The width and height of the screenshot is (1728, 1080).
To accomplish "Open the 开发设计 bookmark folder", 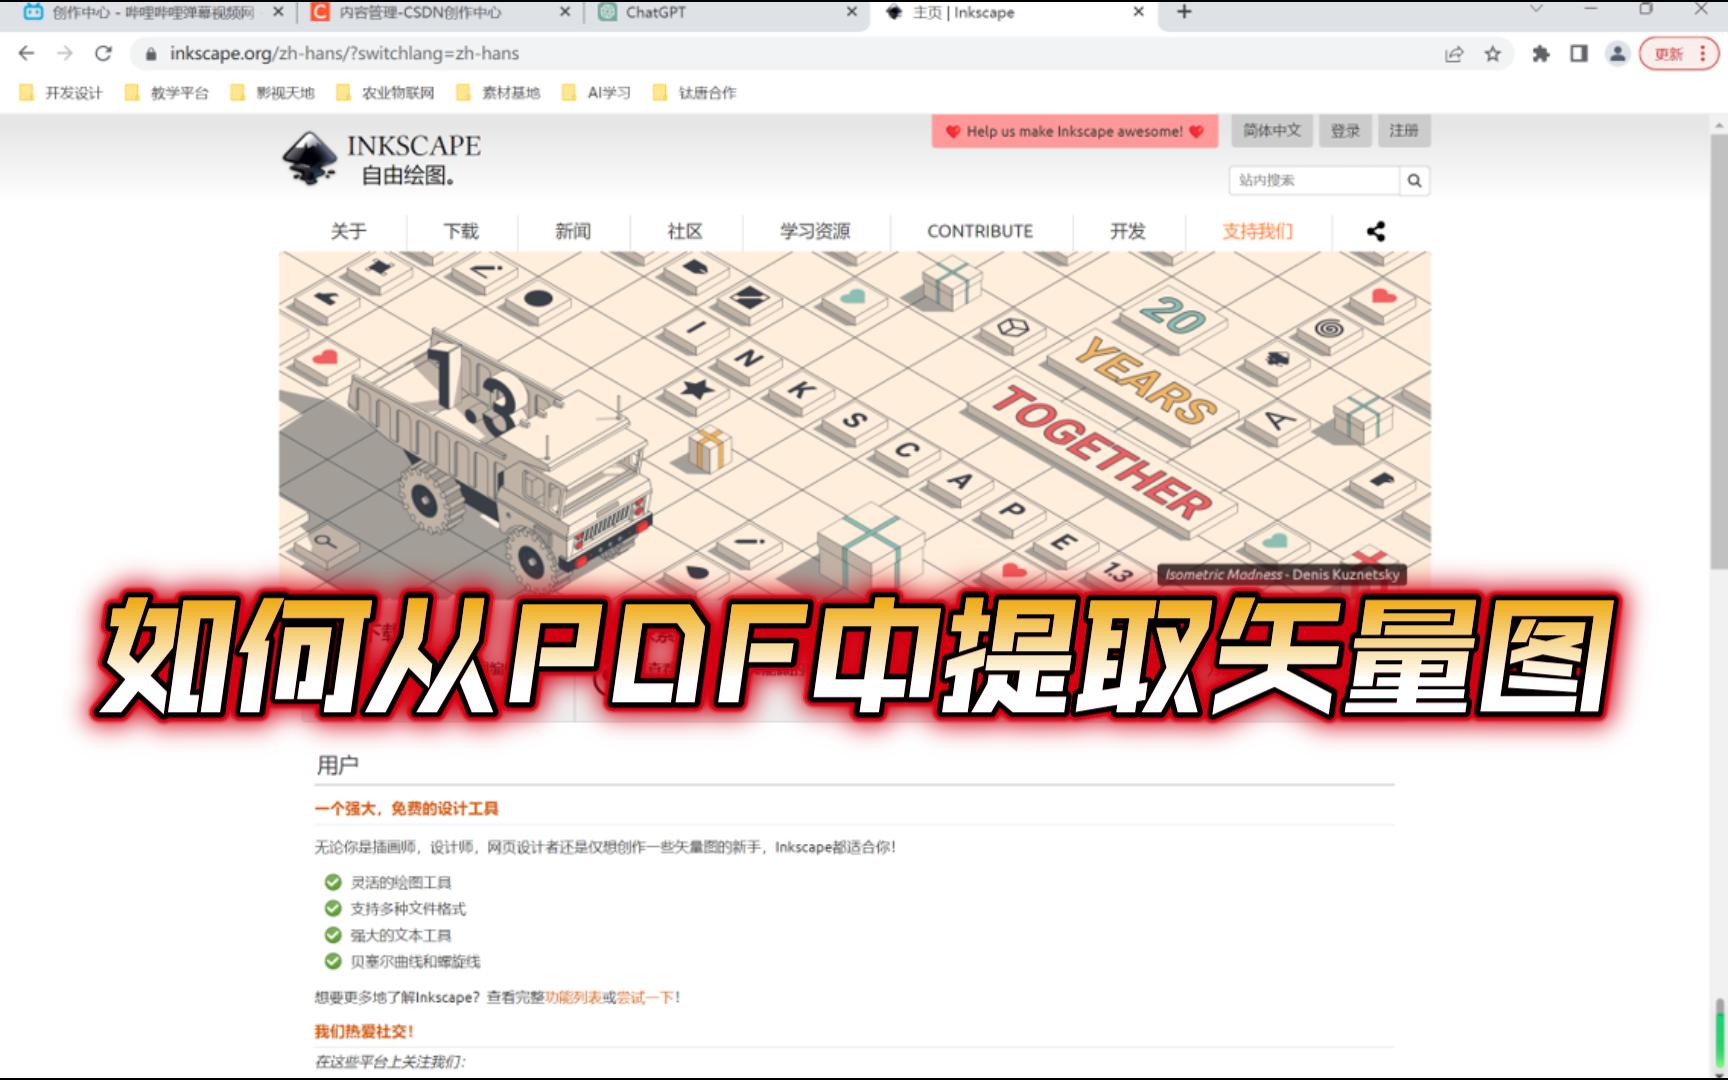I will point(61,93).
